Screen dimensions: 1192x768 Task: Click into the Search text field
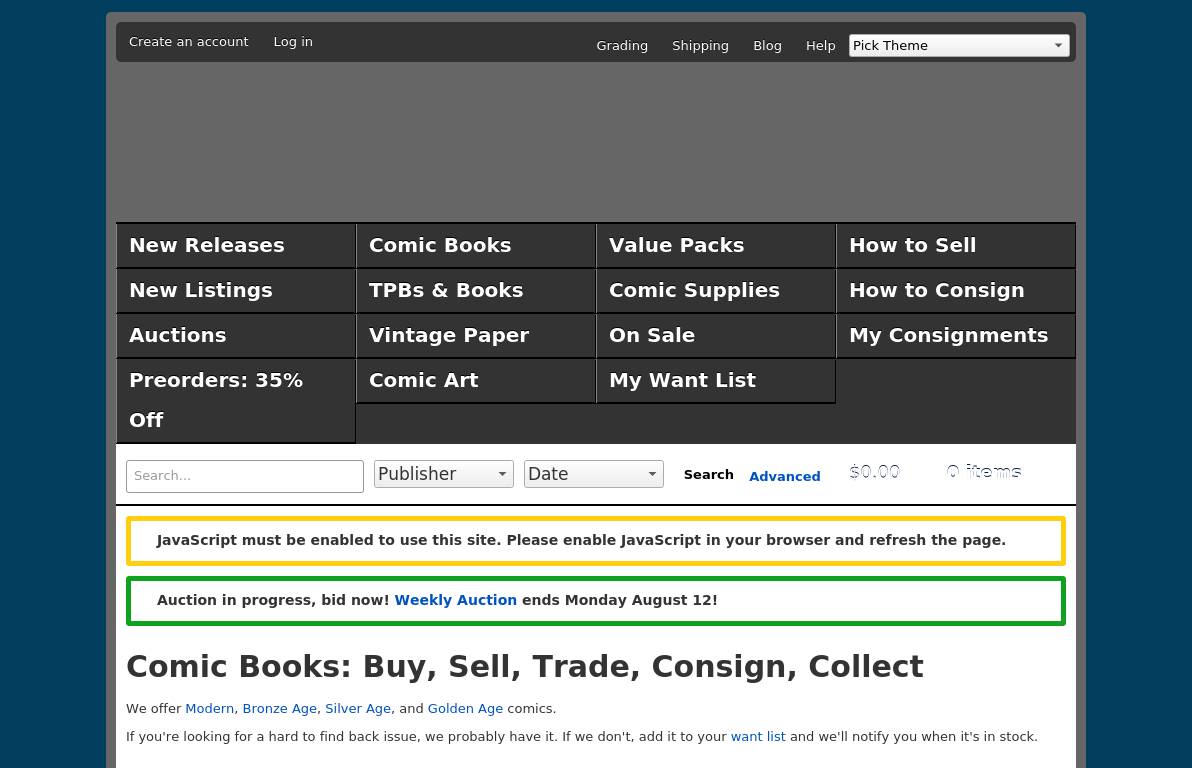pyautogui.click(x=244, y=476)
